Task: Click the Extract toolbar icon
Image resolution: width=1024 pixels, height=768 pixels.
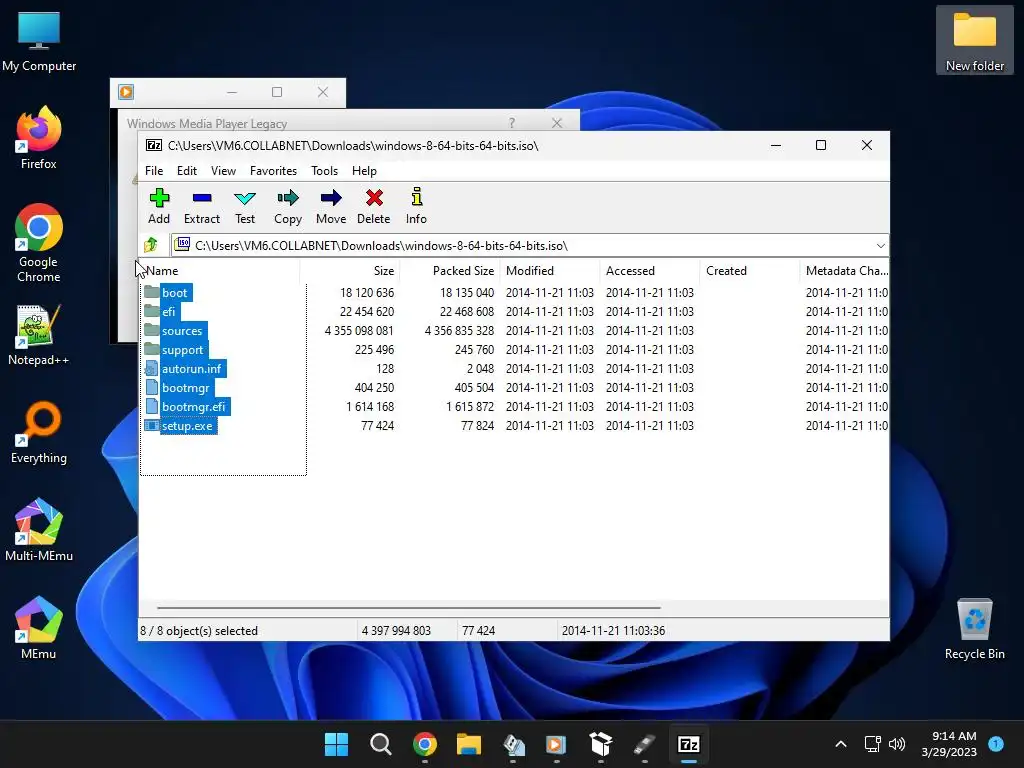Action: 202,206
